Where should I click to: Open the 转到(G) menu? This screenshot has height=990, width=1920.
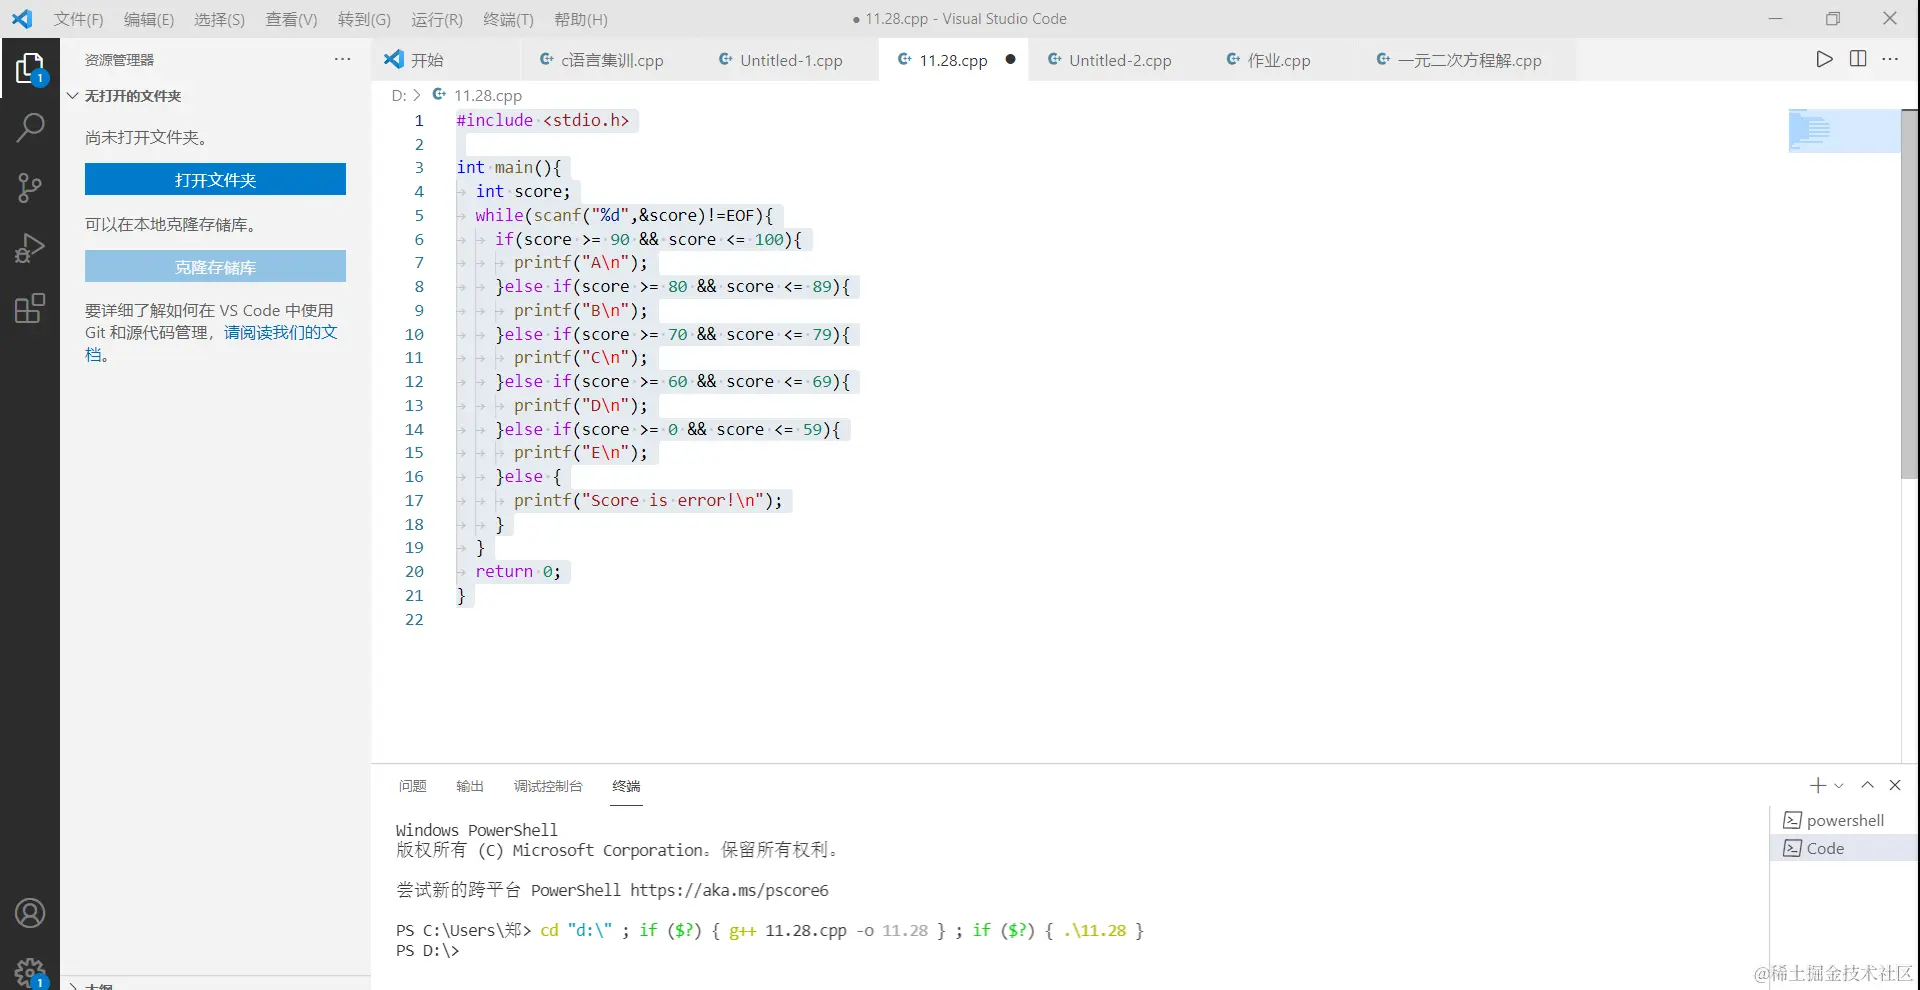click(364, 19)
